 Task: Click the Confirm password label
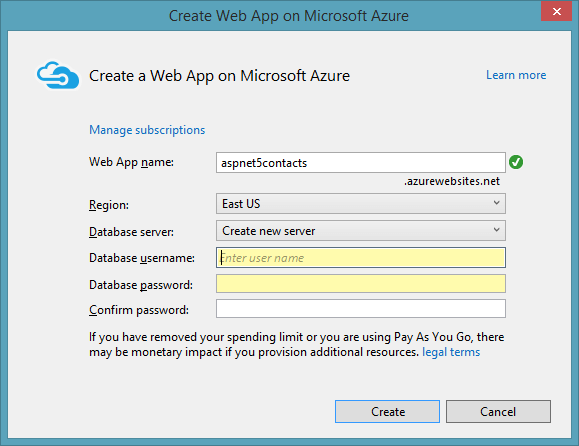point(139,310)
